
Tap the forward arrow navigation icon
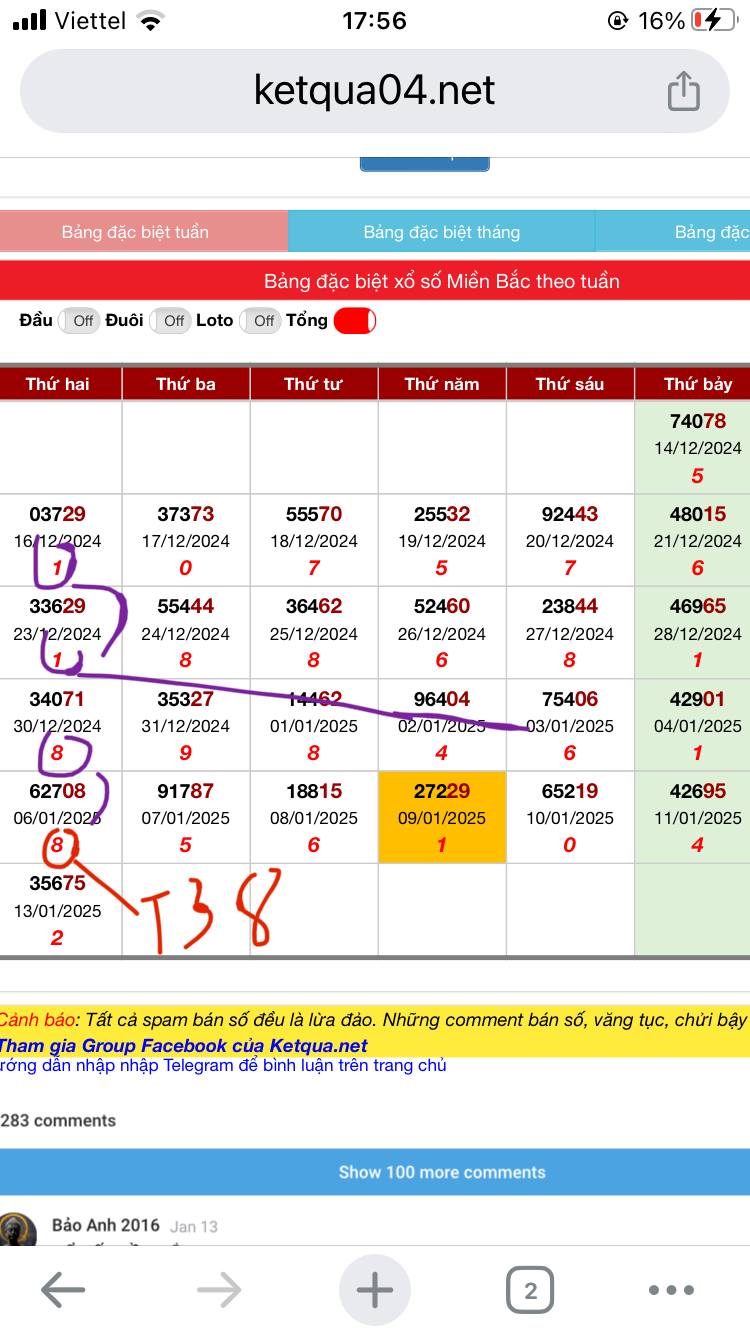coord(219,1290)
